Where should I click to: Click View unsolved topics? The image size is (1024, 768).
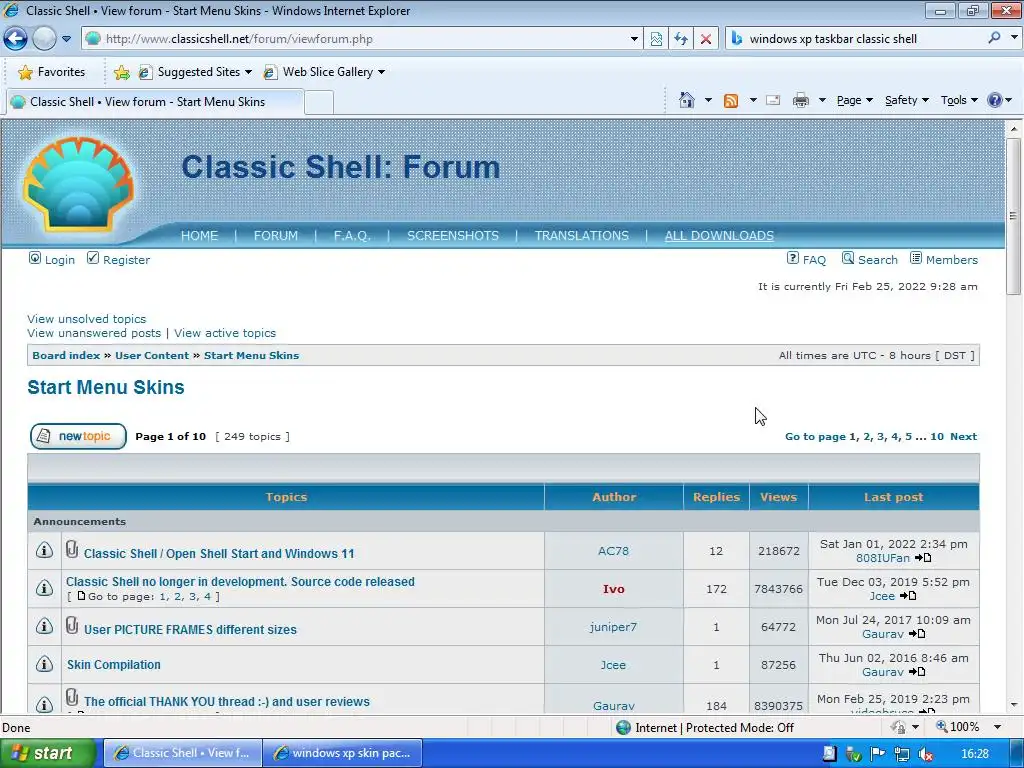(x=87, y=319)
